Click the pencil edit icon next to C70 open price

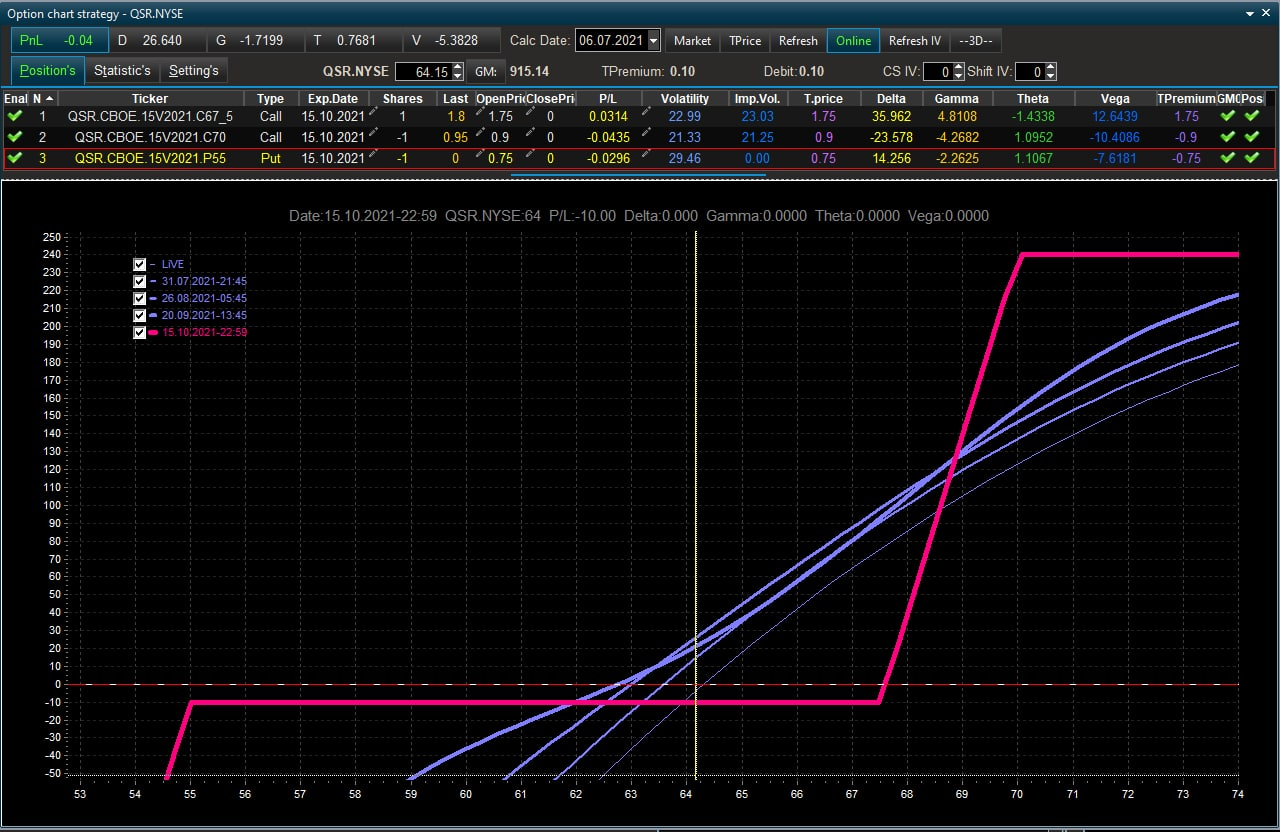click(482, 137)
